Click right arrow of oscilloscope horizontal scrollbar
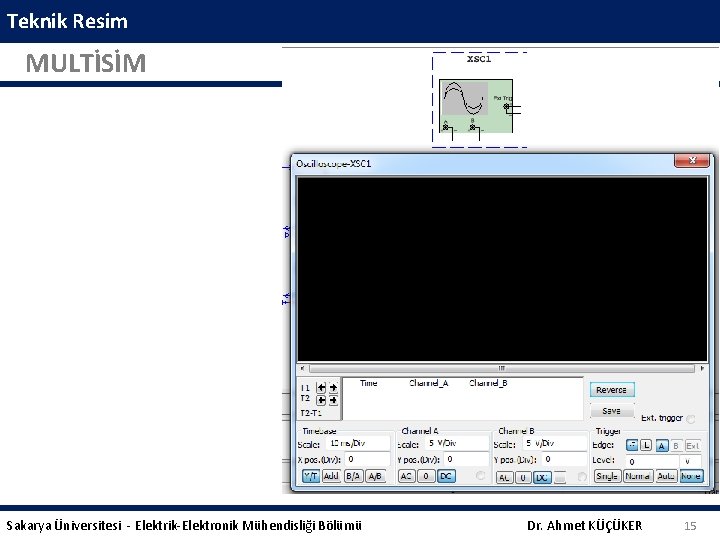This screenshot has height=540, width=720. click(x=702, y=368)
